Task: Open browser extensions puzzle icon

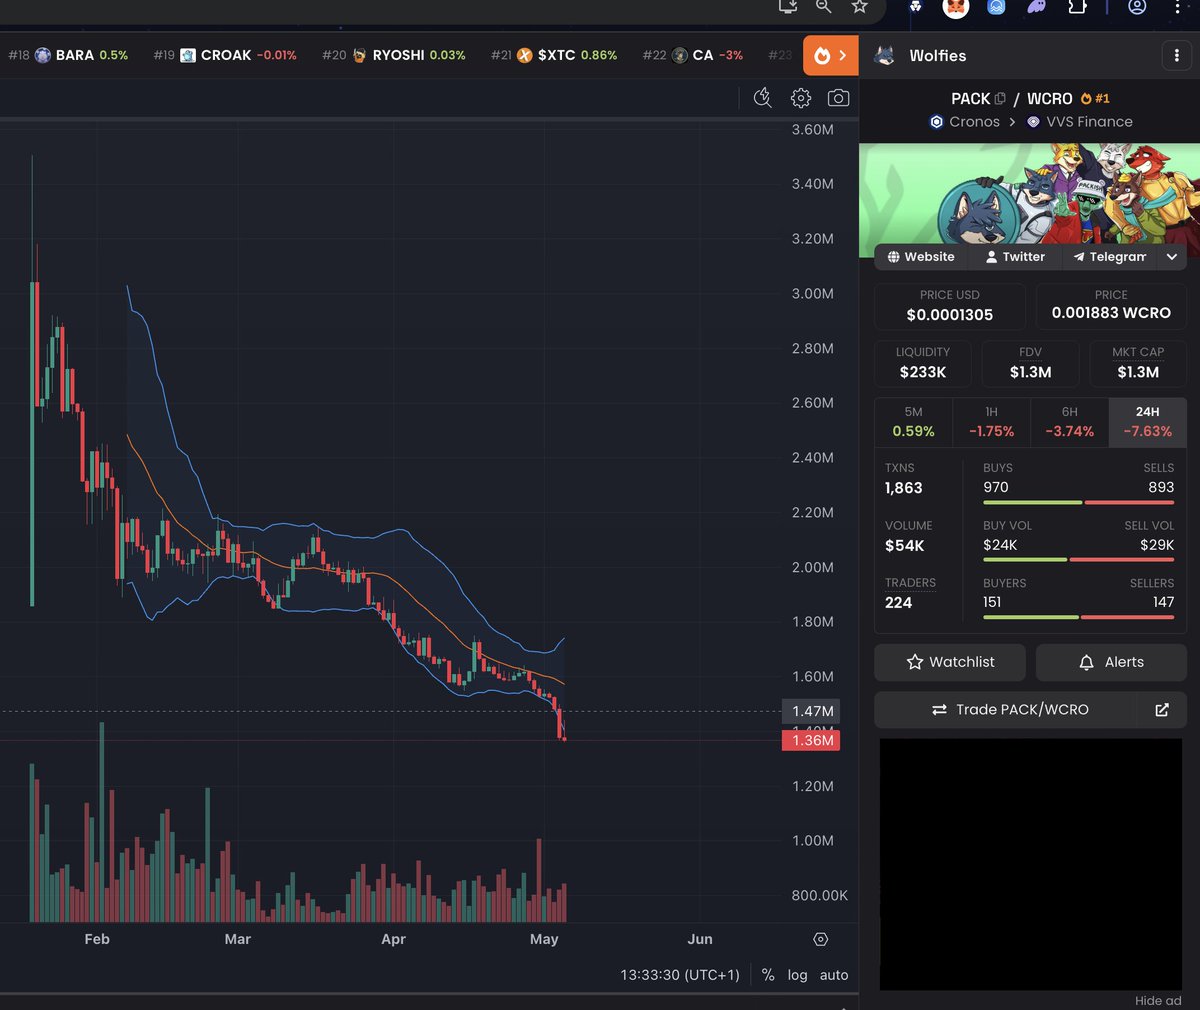Action: (1076, 7)
